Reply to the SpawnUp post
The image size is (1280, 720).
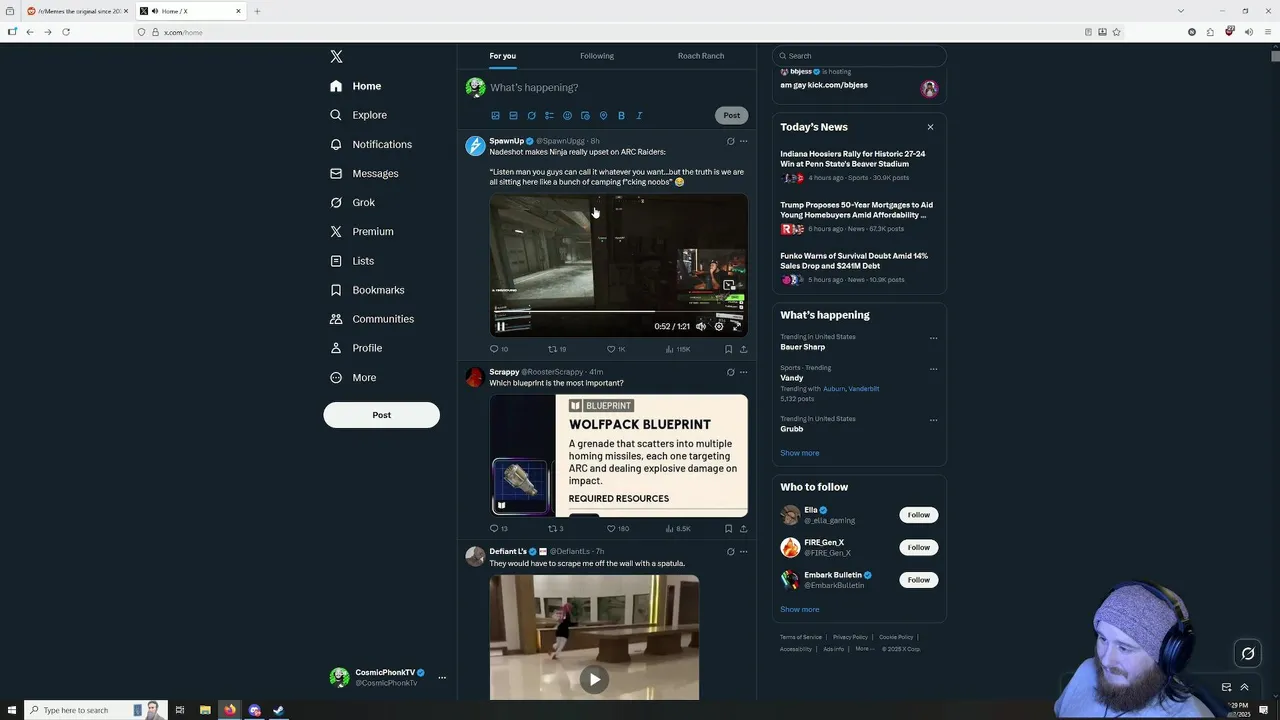[x=498, y=349]
